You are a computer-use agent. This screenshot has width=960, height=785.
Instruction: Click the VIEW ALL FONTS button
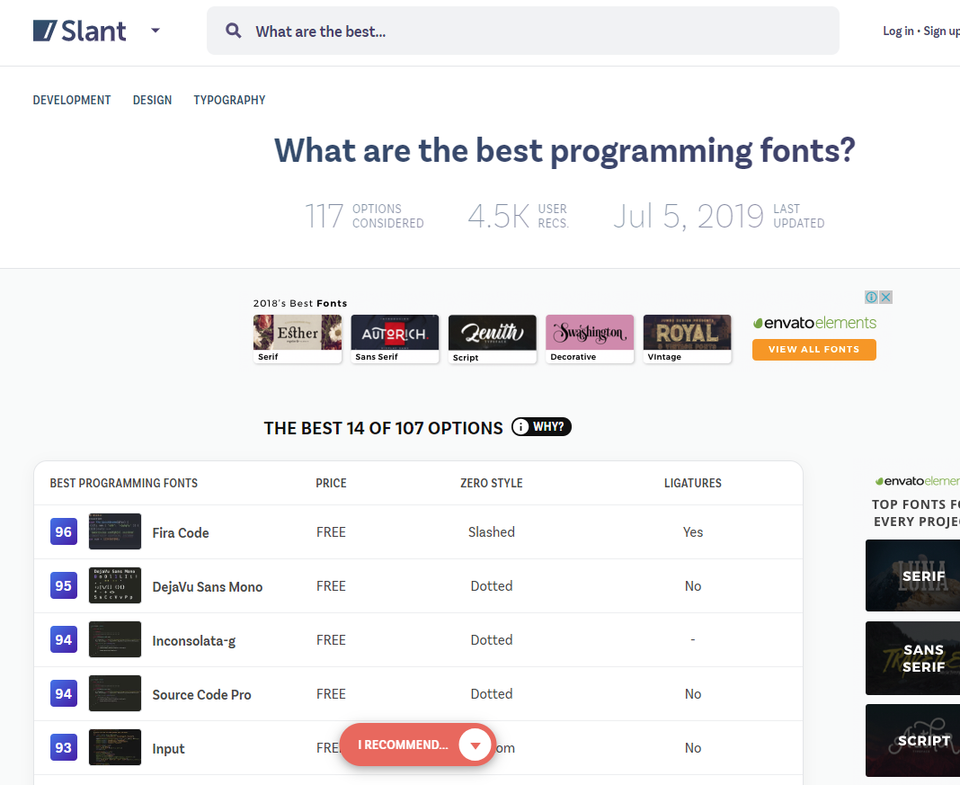(x=814, y=349)
